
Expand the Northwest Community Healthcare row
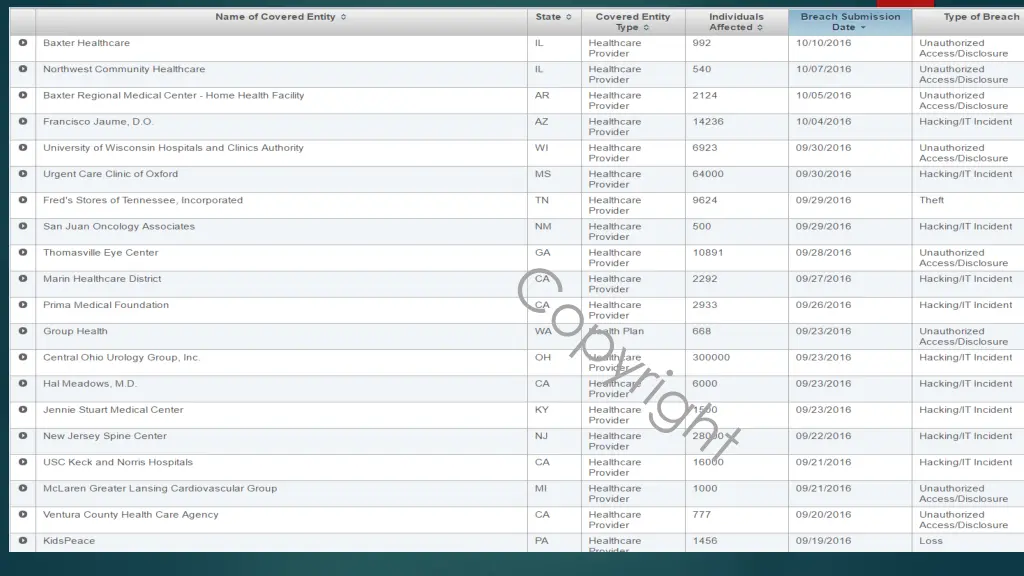pos(23,69)
